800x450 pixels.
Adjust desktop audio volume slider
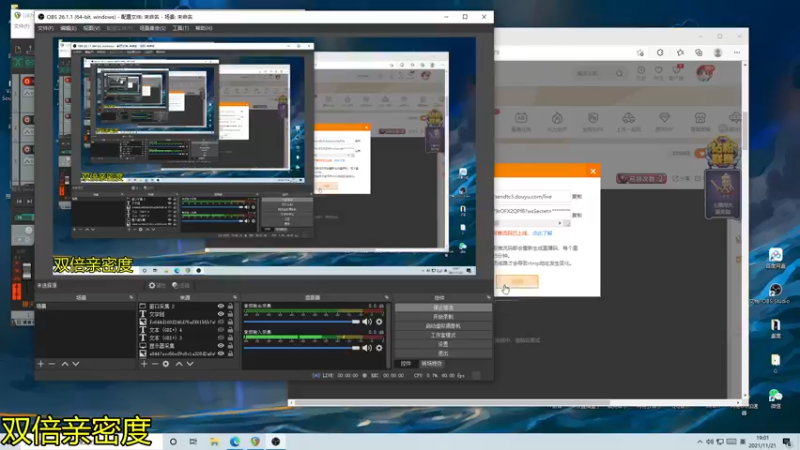(302, 322)
